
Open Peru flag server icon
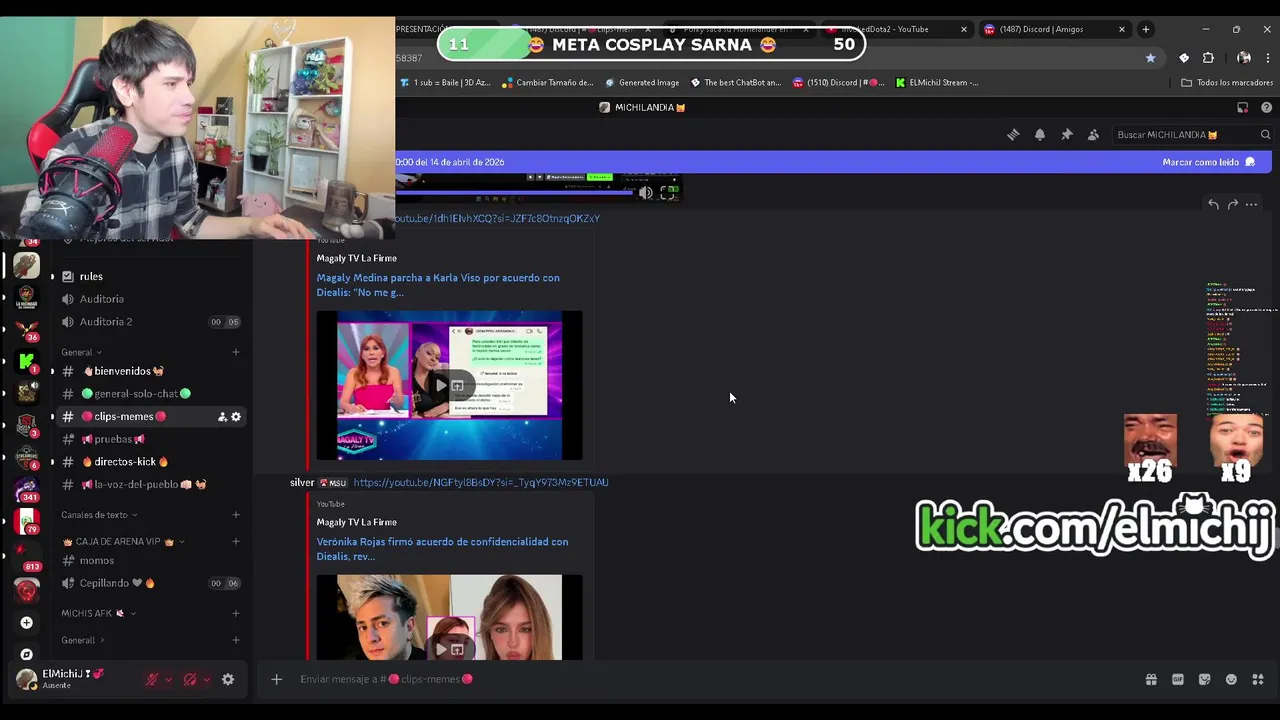[26, 521]
